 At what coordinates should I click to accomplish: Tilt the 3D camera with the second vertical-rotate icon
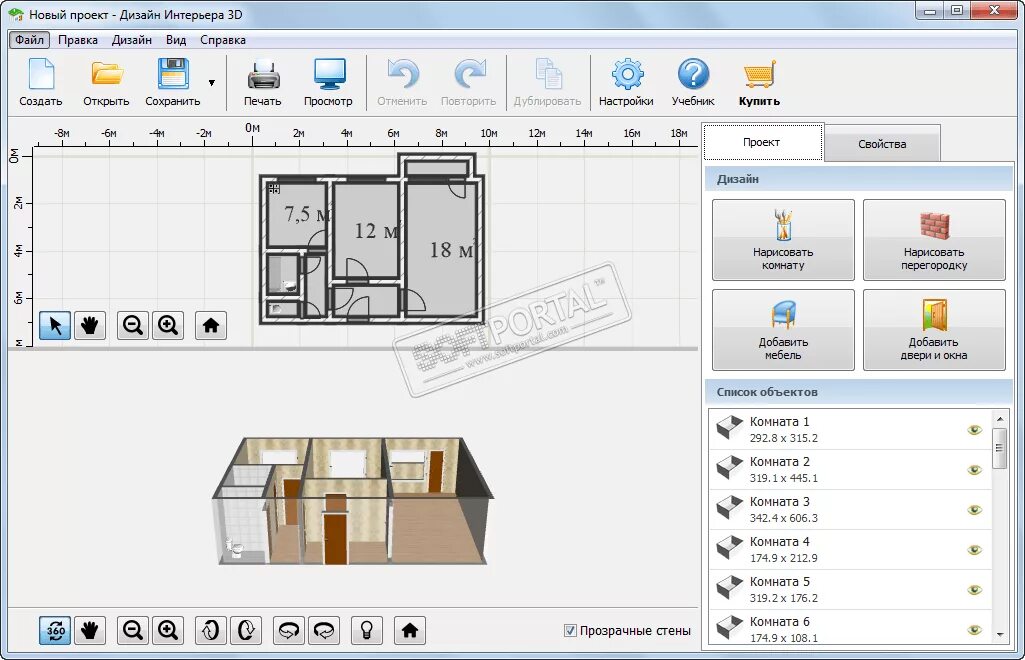pos(246,631)
